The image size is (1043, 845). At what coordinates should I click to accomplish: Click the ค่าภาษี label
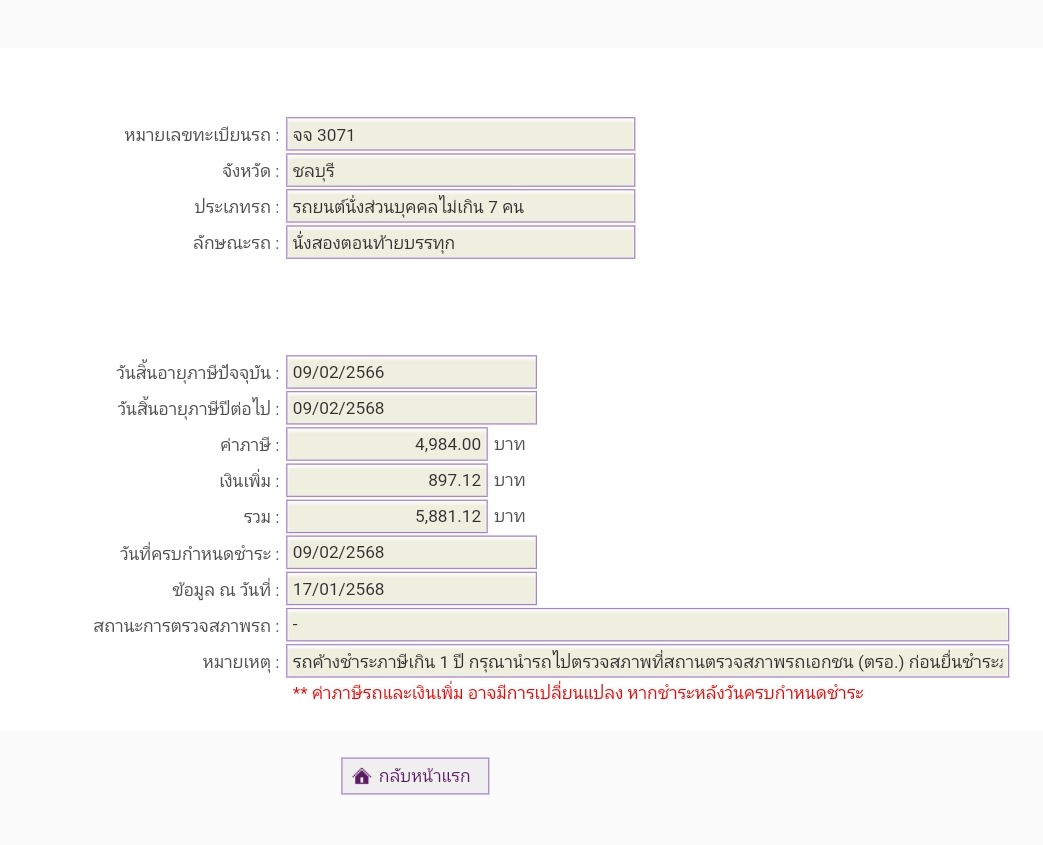click(249, 444)
